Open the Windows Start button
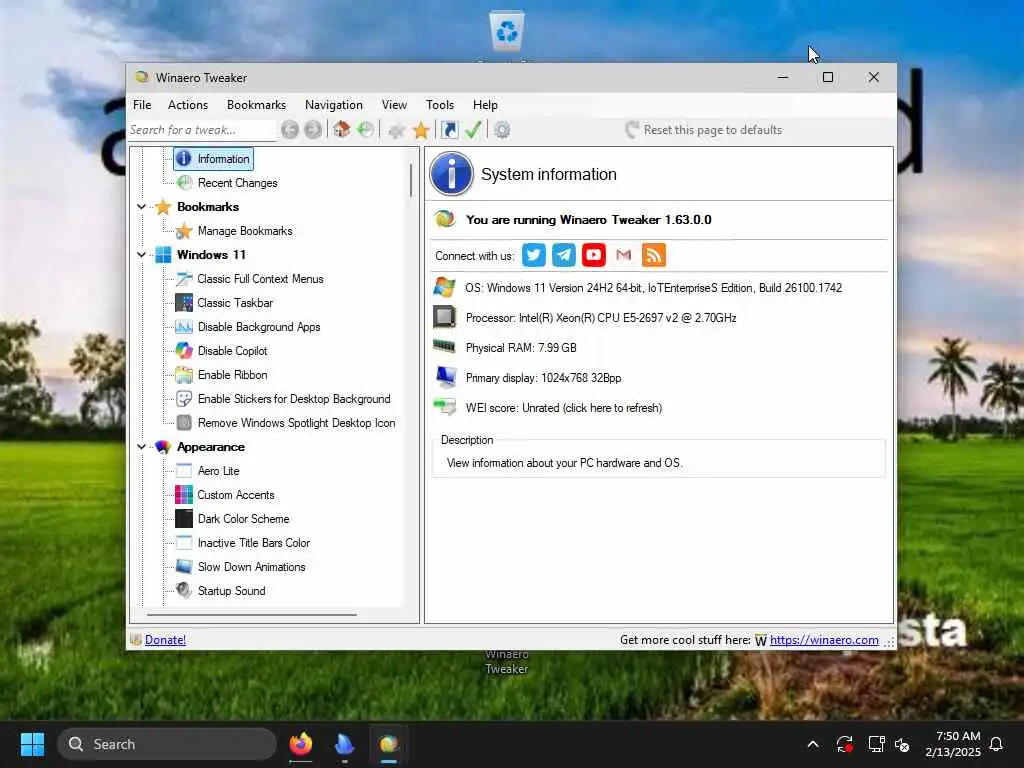 pyautogui.click(x=32, y=744)
